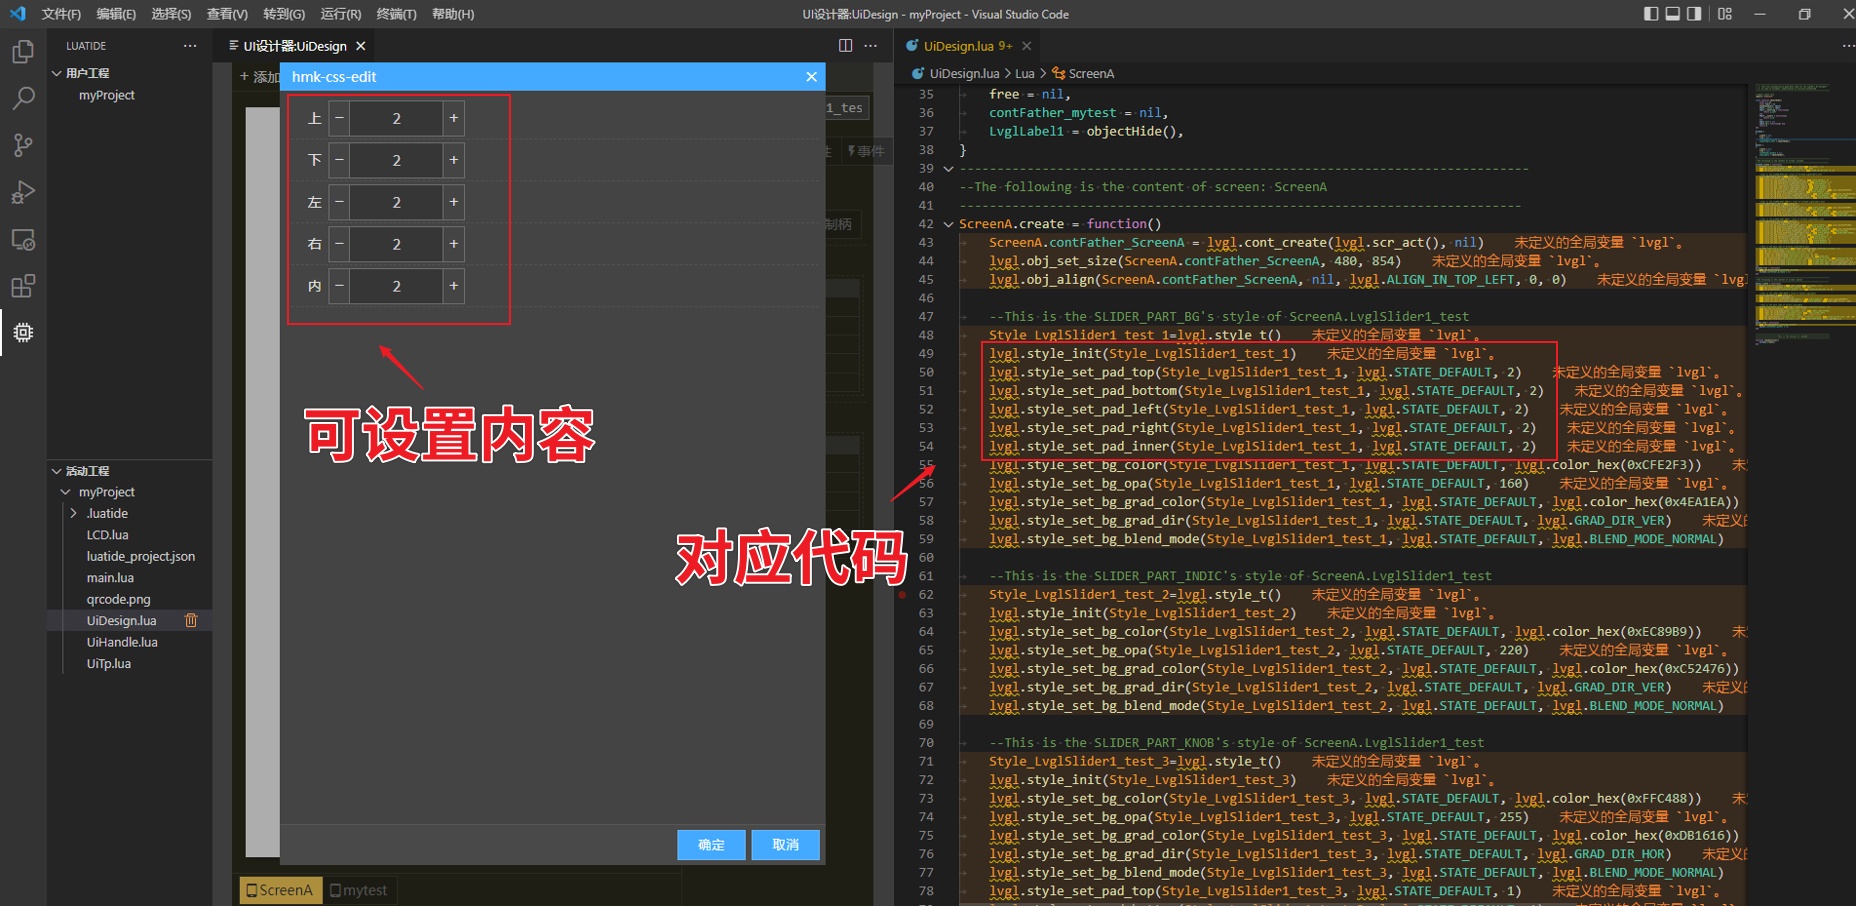This screenshot has width=1856, height=906.
Task: Increment the 上 padding with its plus stepper
Action: click(453, 117)
